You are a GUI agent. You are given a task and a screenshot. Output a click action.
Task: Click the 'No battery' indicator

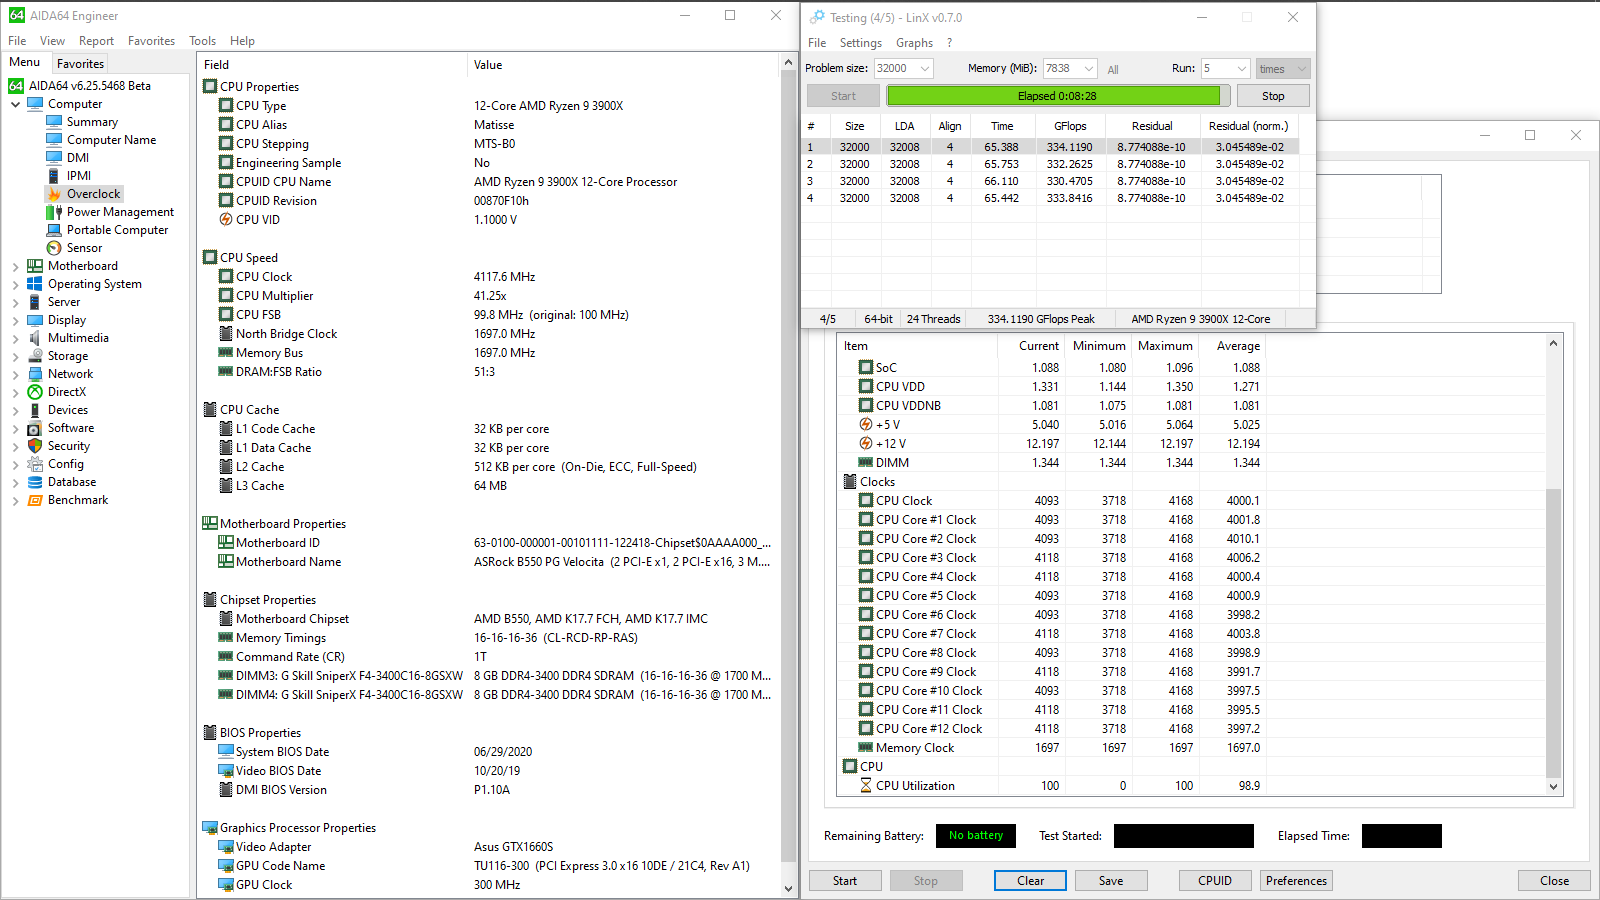click(976, 836)
